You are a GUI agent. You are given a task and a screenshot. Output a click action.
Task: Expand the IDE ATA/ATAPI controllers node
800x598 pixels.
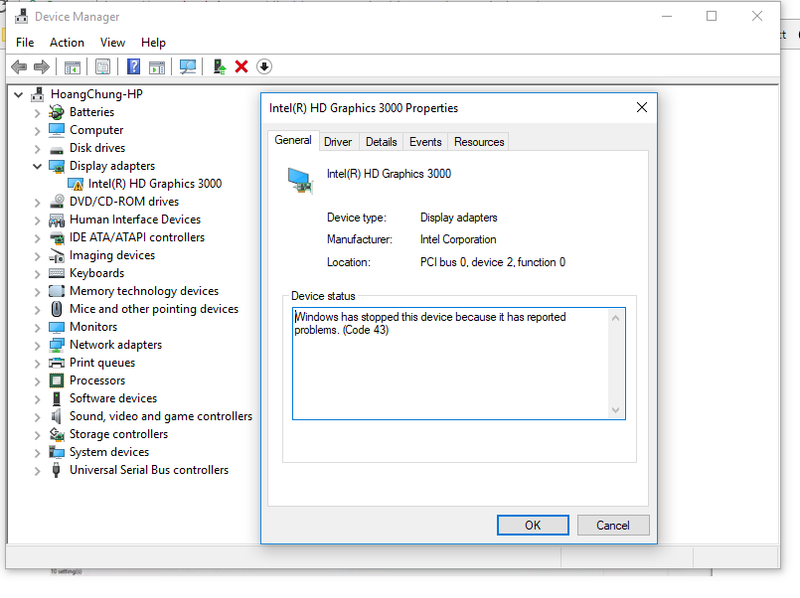coord(37,238)
